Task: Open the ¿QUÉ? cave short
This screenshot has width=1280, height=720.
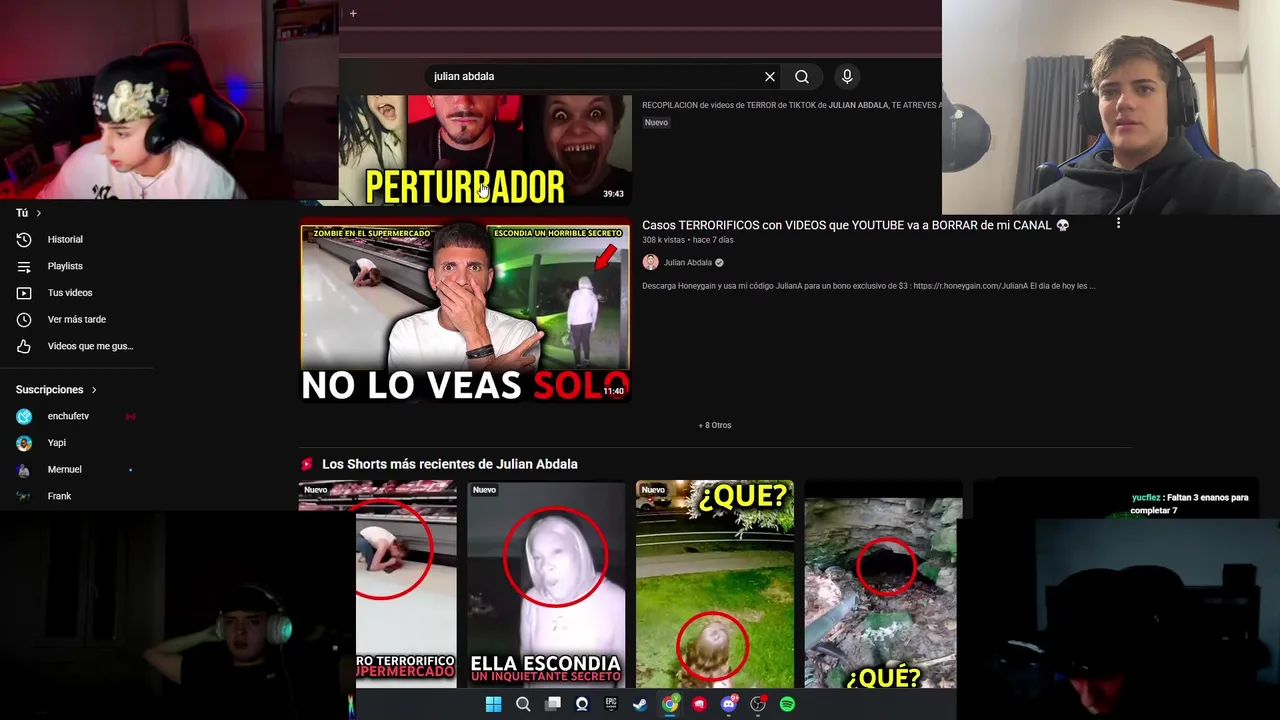Action: 883,584
